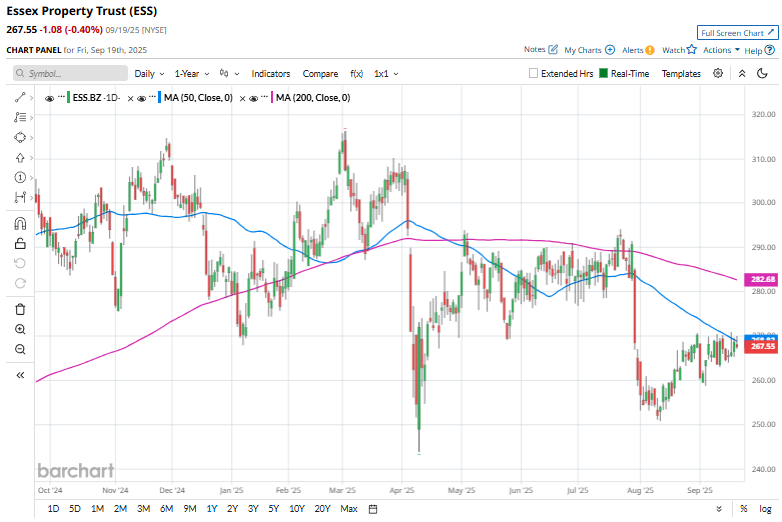The width and height of the screenshot is (782, 522).
Task: Open the calendar date range picker
Action: pyautogui.click(x=372, y=509)
